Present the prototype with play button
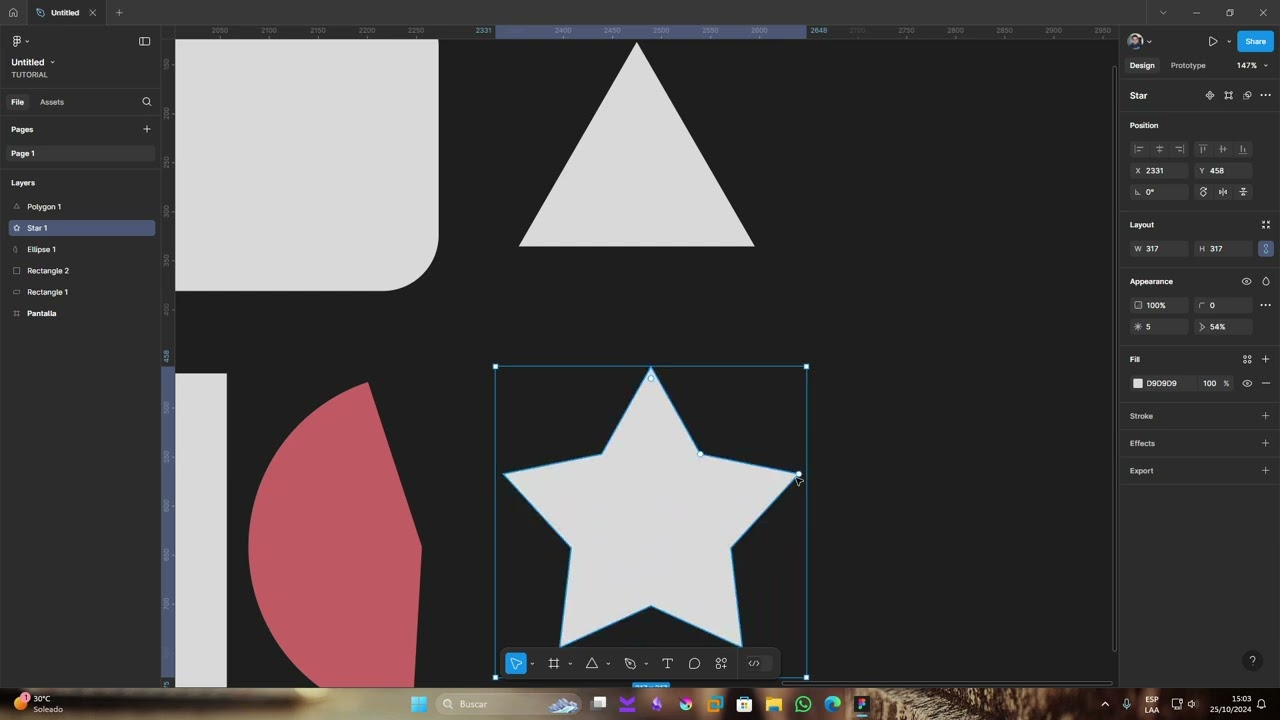The image size is (1280, 720). [1213, 41]
